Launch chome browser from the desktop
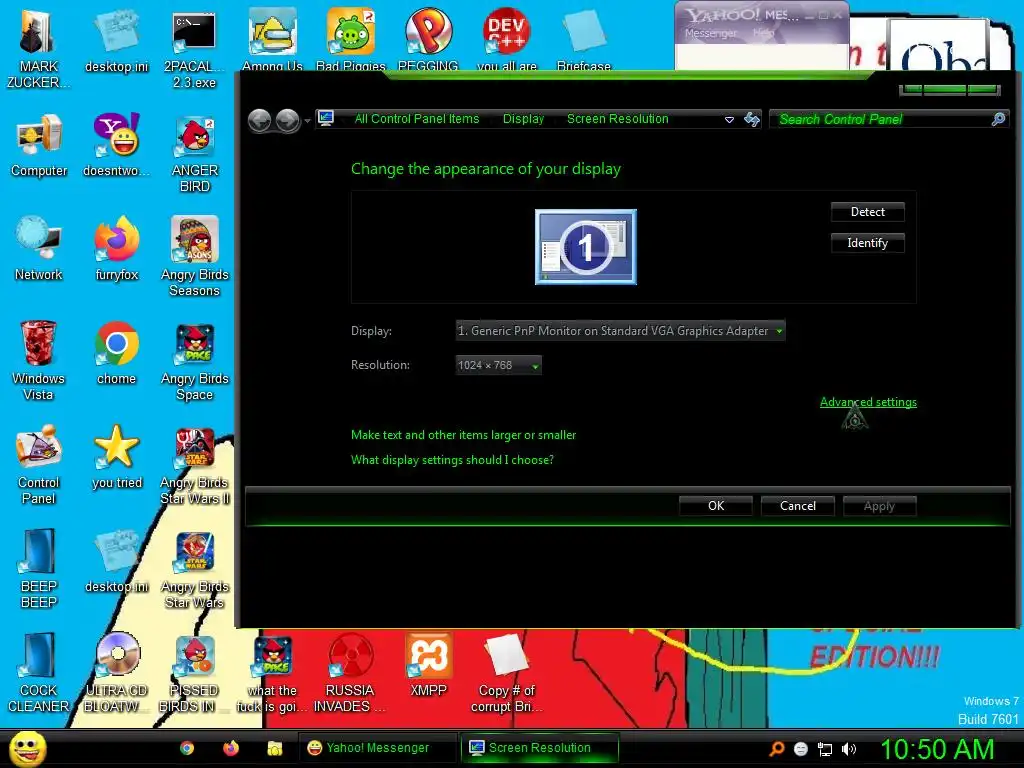The height and width of the screenshot is (768, 1024). click(116, 353)
